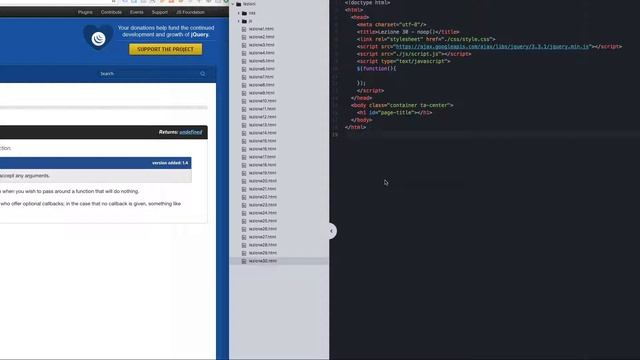Open lezione4.html in the file tree

pos(261,53)
